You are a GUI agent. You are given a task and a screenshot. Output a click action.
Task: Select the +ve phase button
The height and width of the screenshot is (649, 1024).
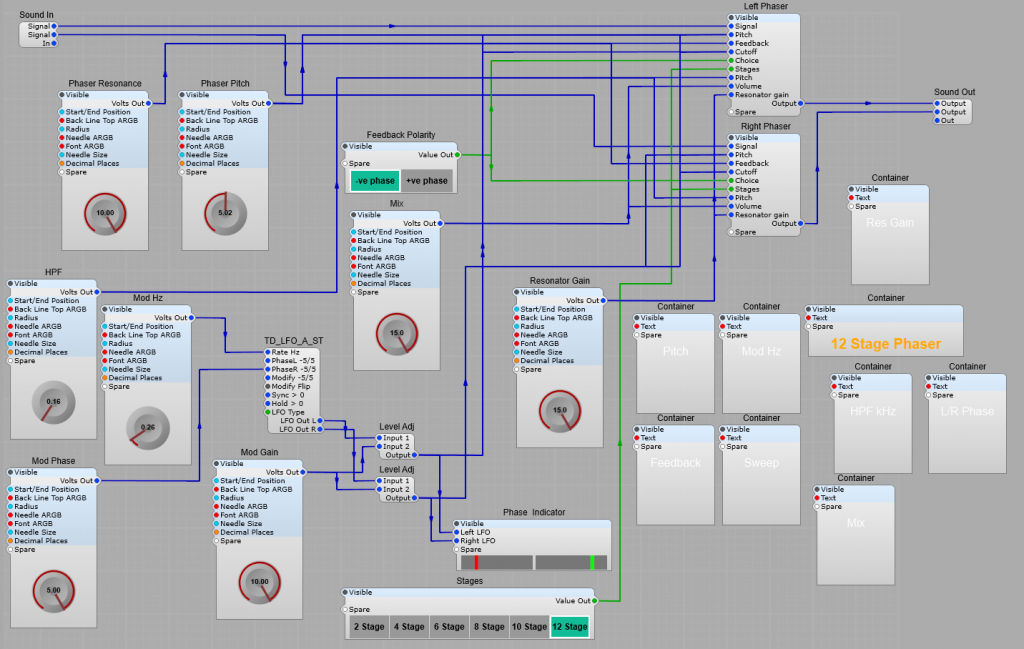click(x=427, y=181)
